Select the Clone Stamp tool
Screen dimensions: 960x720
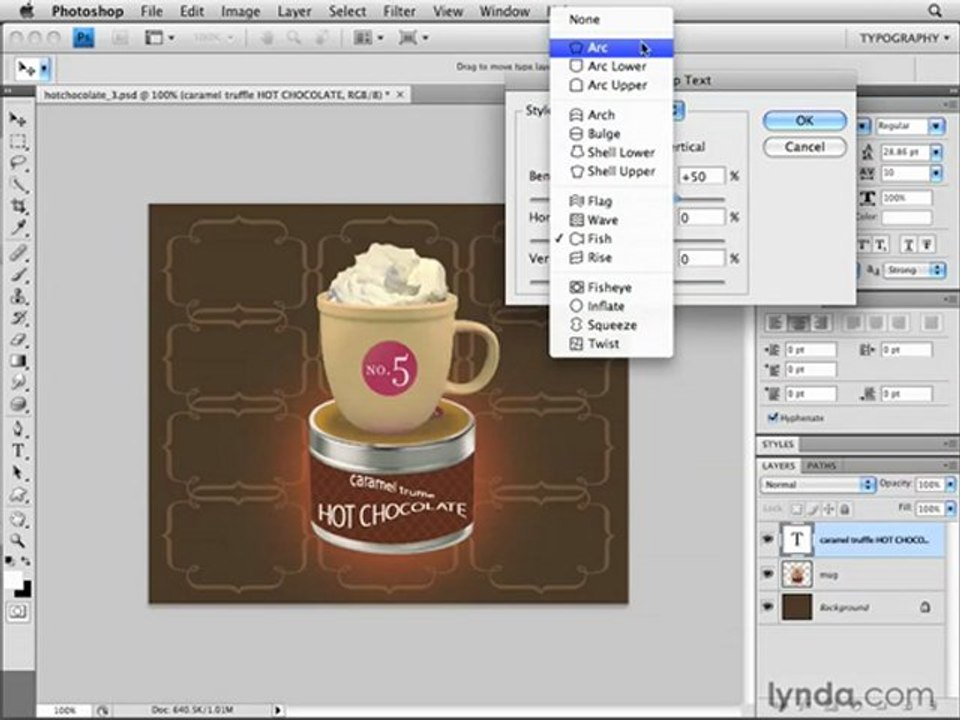[18, 296]
